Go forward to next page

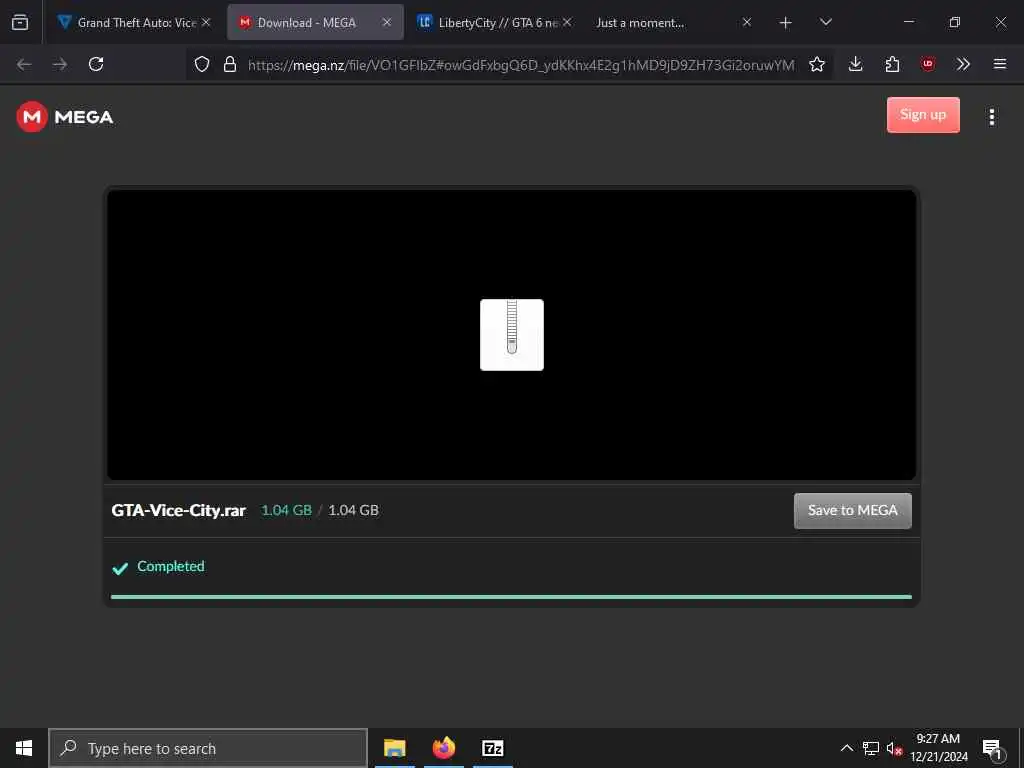60,64
